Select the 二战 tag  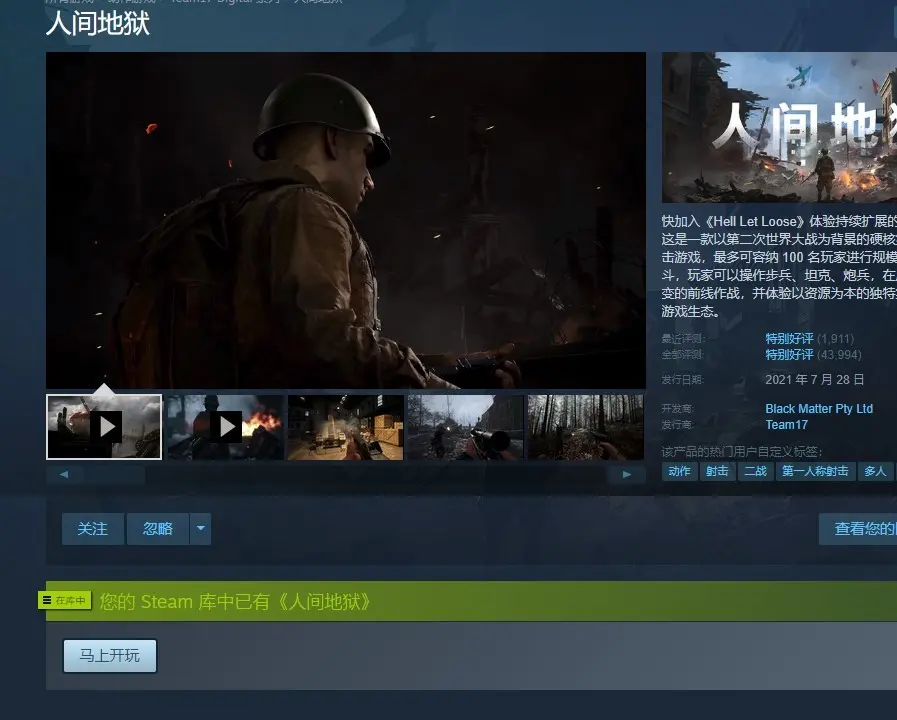coord(755,471)
